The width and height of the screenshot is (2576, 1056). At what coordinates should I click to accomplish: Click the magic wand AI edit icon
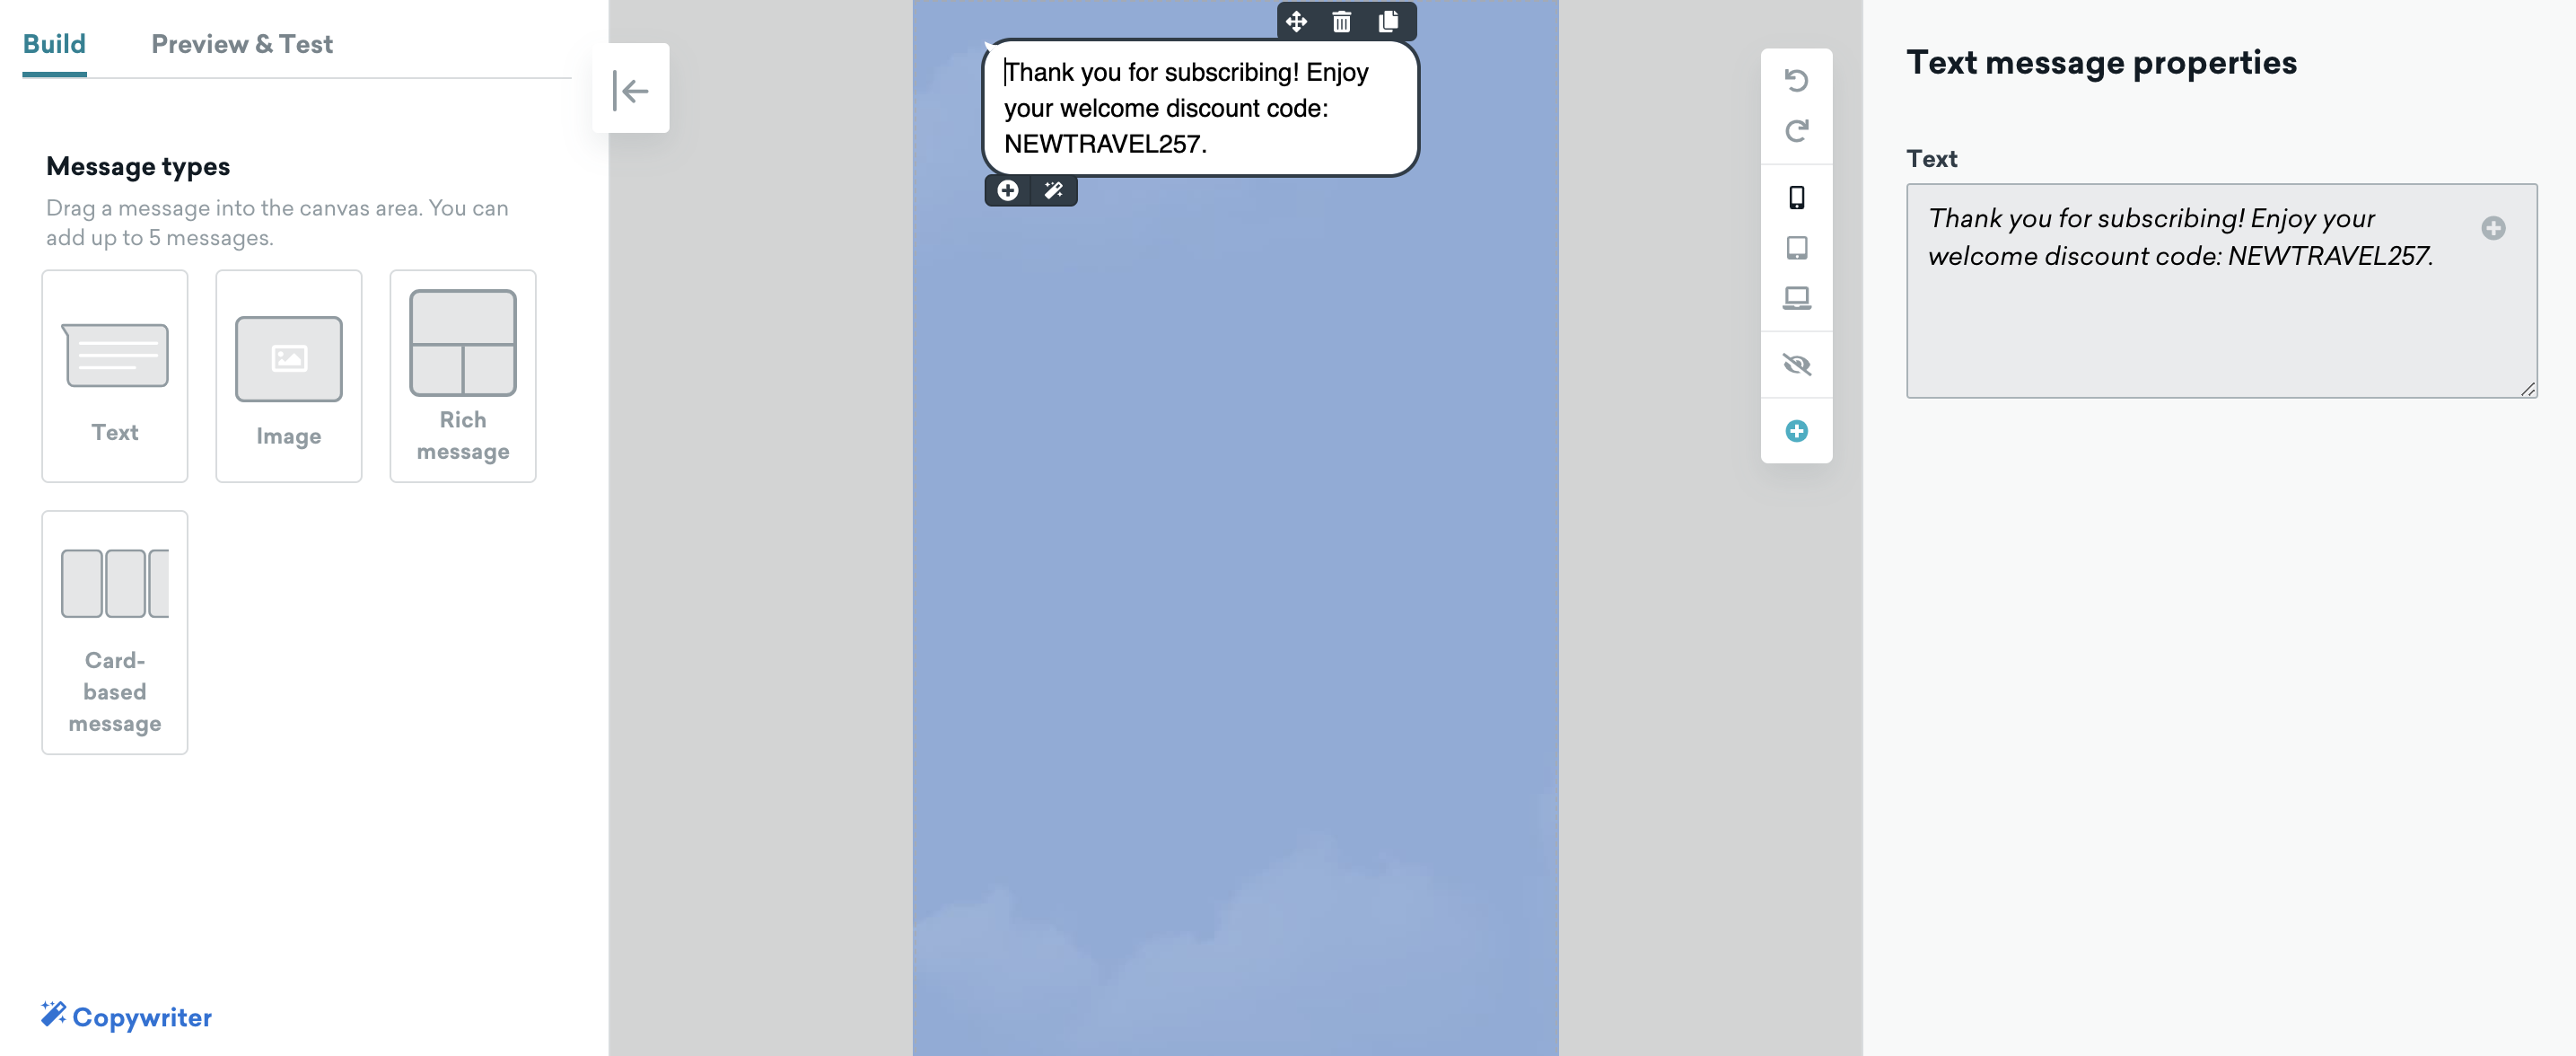[1053, 189]
